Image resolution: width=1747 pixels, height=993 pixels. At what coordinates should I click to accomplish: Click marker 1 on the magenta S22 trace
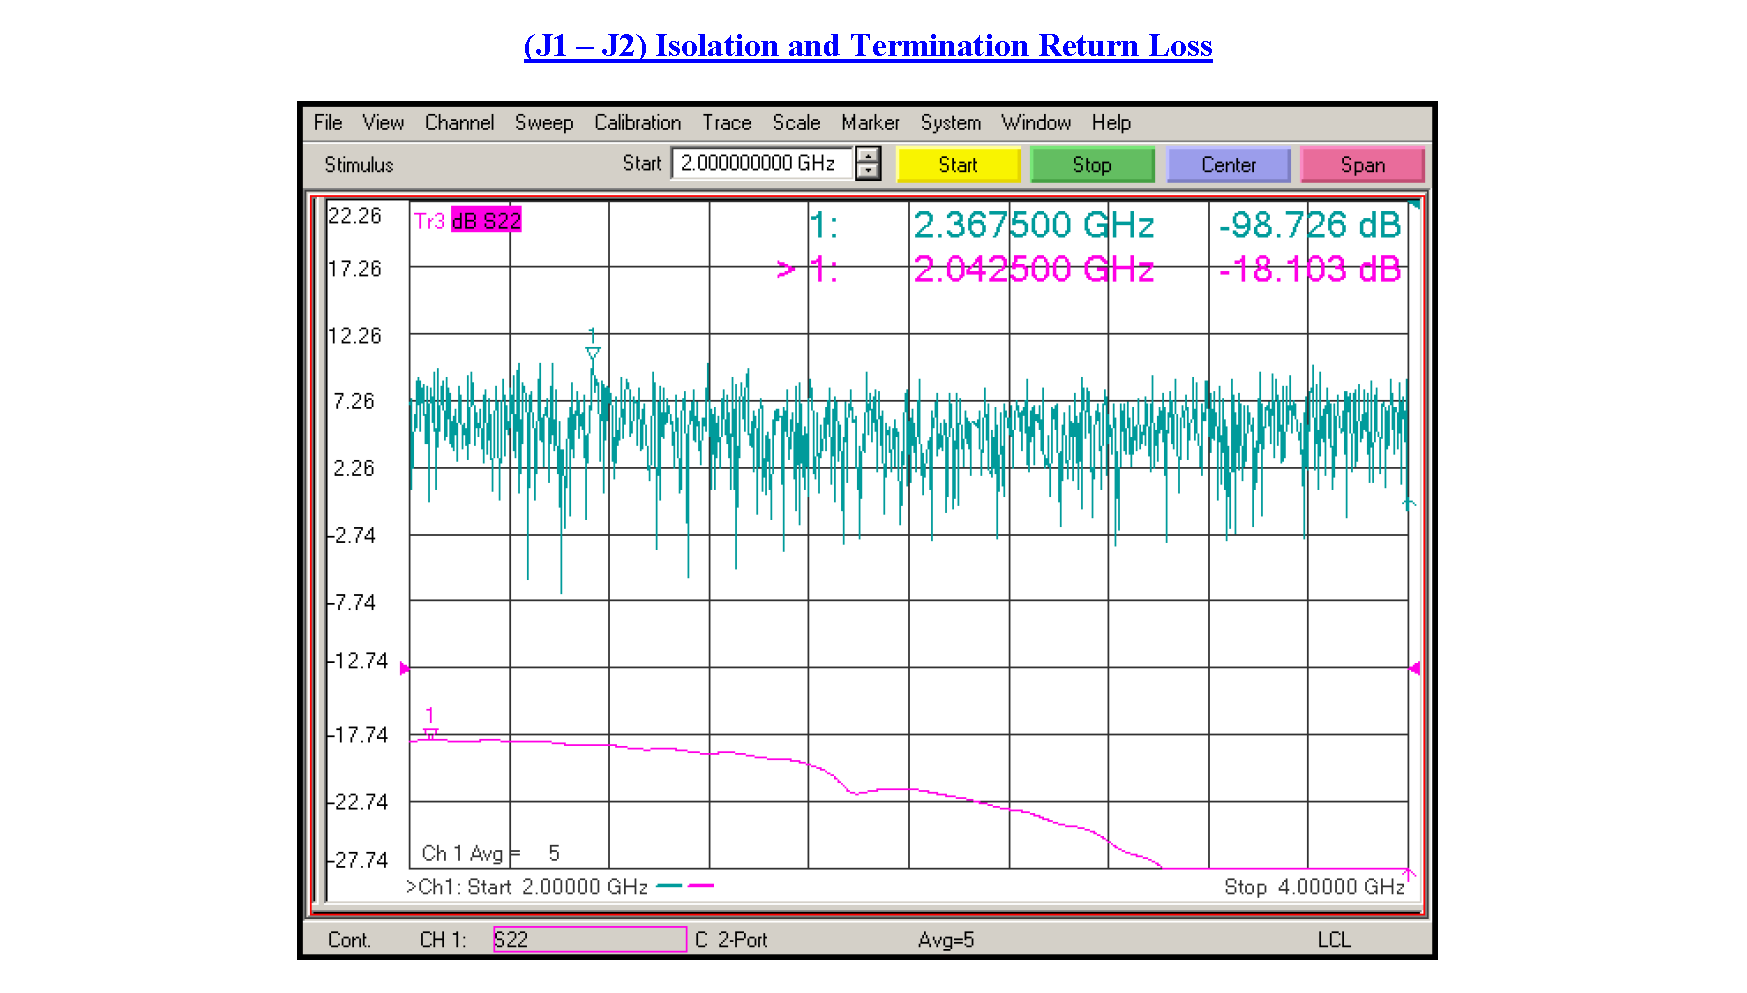point(429,734)
